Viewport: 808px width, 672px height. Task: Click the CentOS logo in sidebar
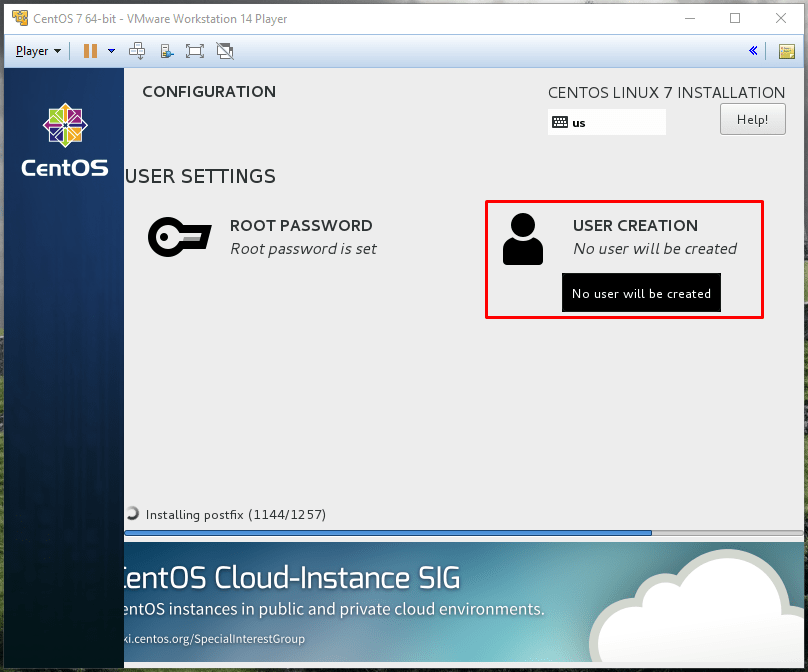point(65,140)
